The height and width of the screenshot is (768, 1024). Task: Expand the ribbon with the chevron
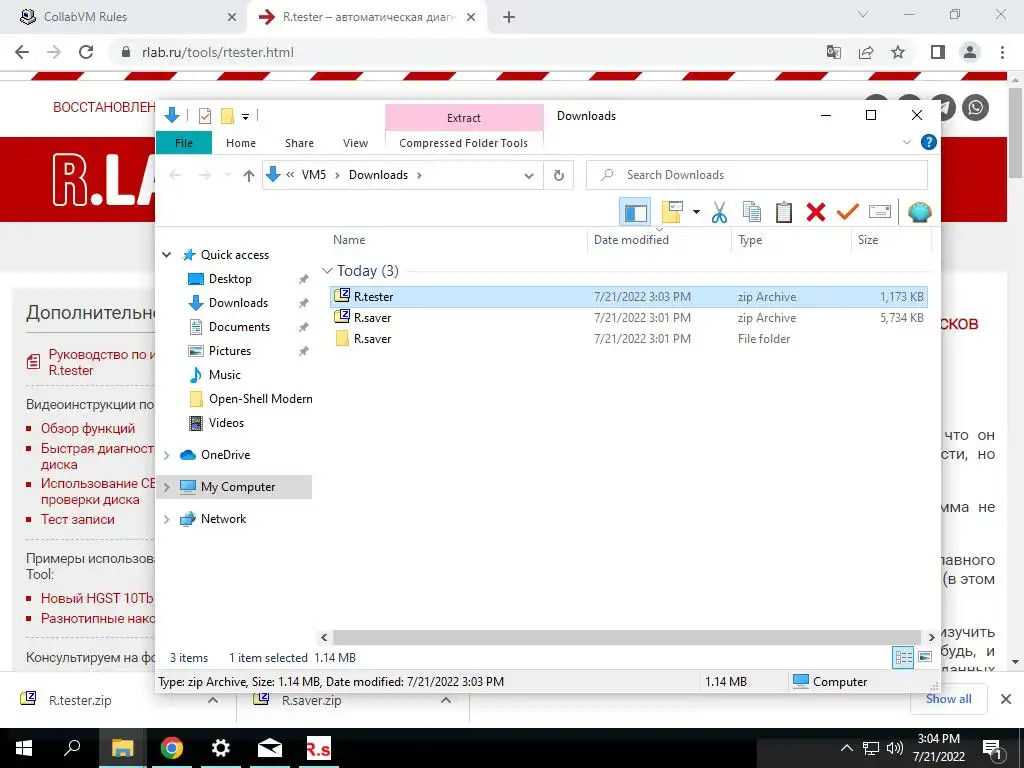click(906, 142)
